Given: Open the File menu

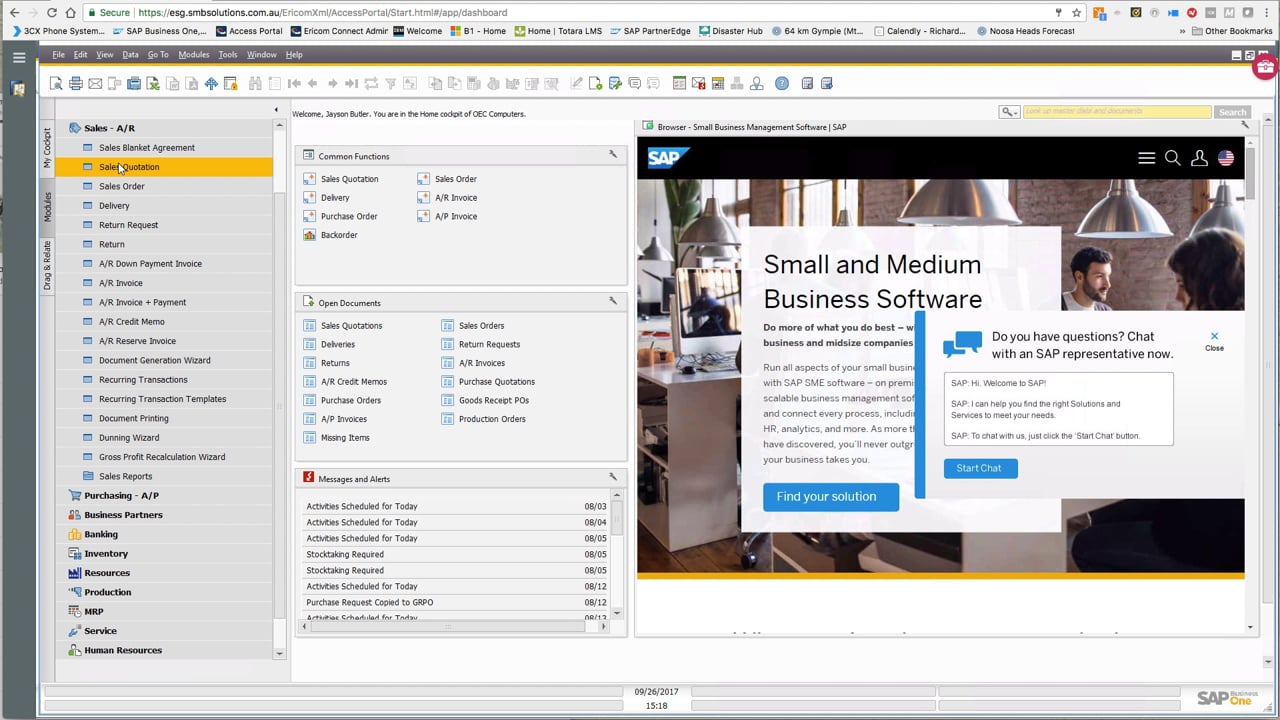Looking at the screenshot, I should click(58, 55).
